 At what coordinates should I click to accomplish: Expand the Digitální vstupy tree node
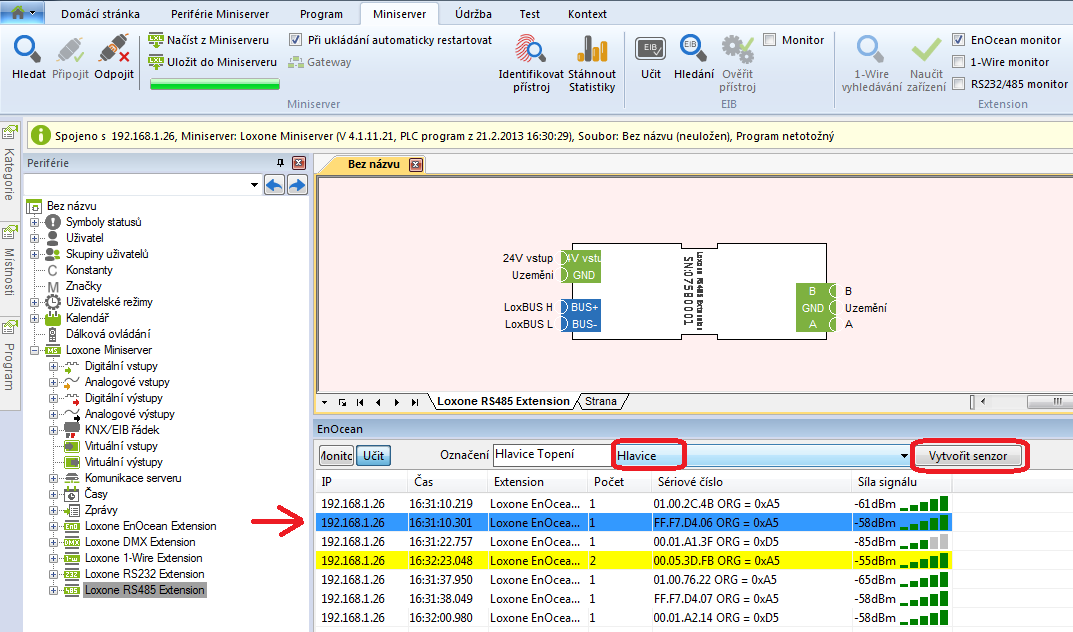(x=54, y=366)
